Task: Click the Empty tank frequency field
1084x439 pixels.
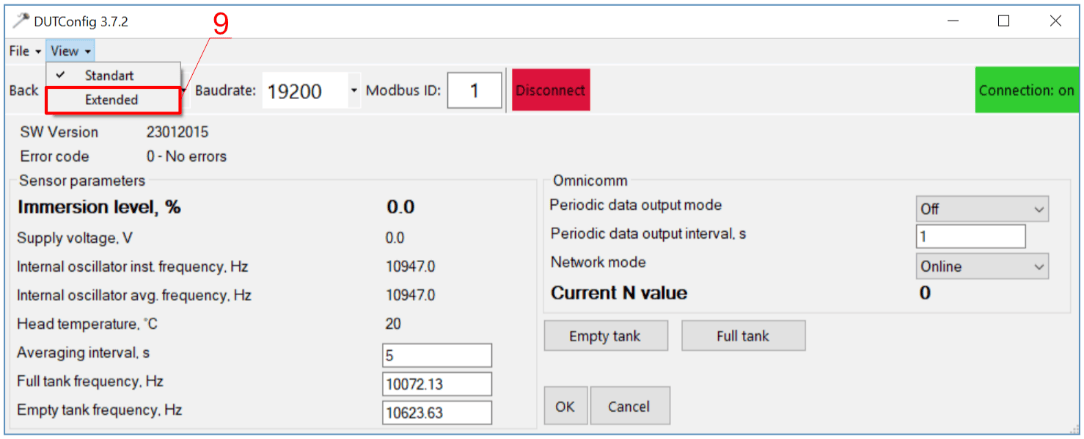Action: (437, 413)
